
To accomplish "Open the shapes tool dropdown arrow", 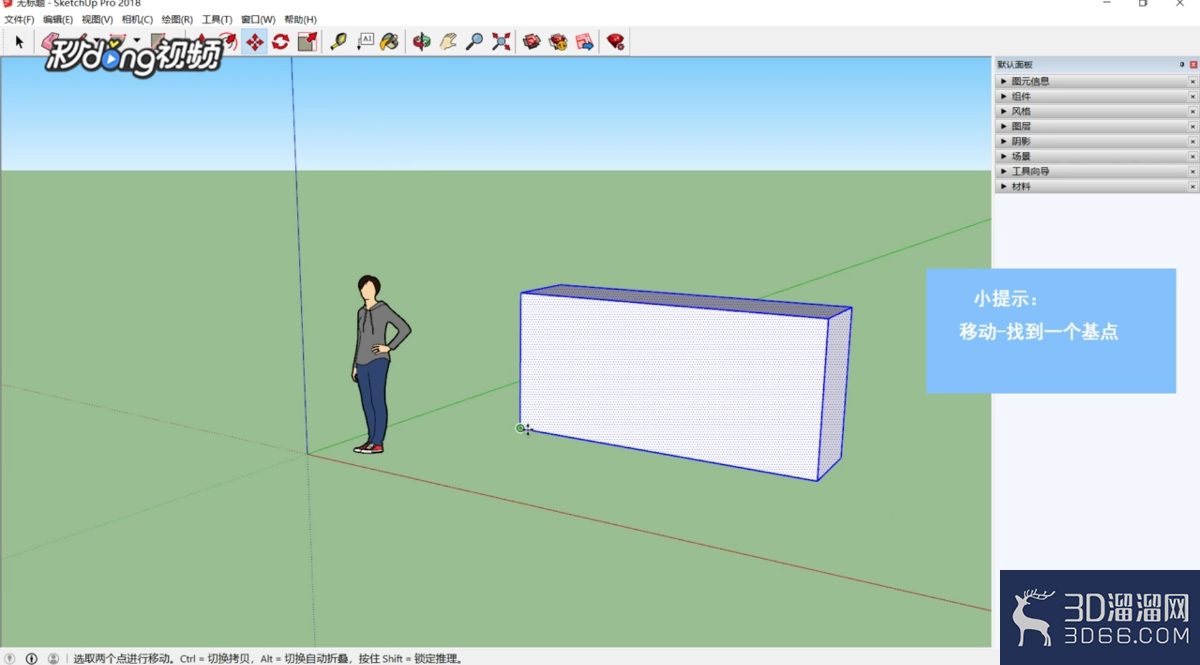I will pos(137,42).
